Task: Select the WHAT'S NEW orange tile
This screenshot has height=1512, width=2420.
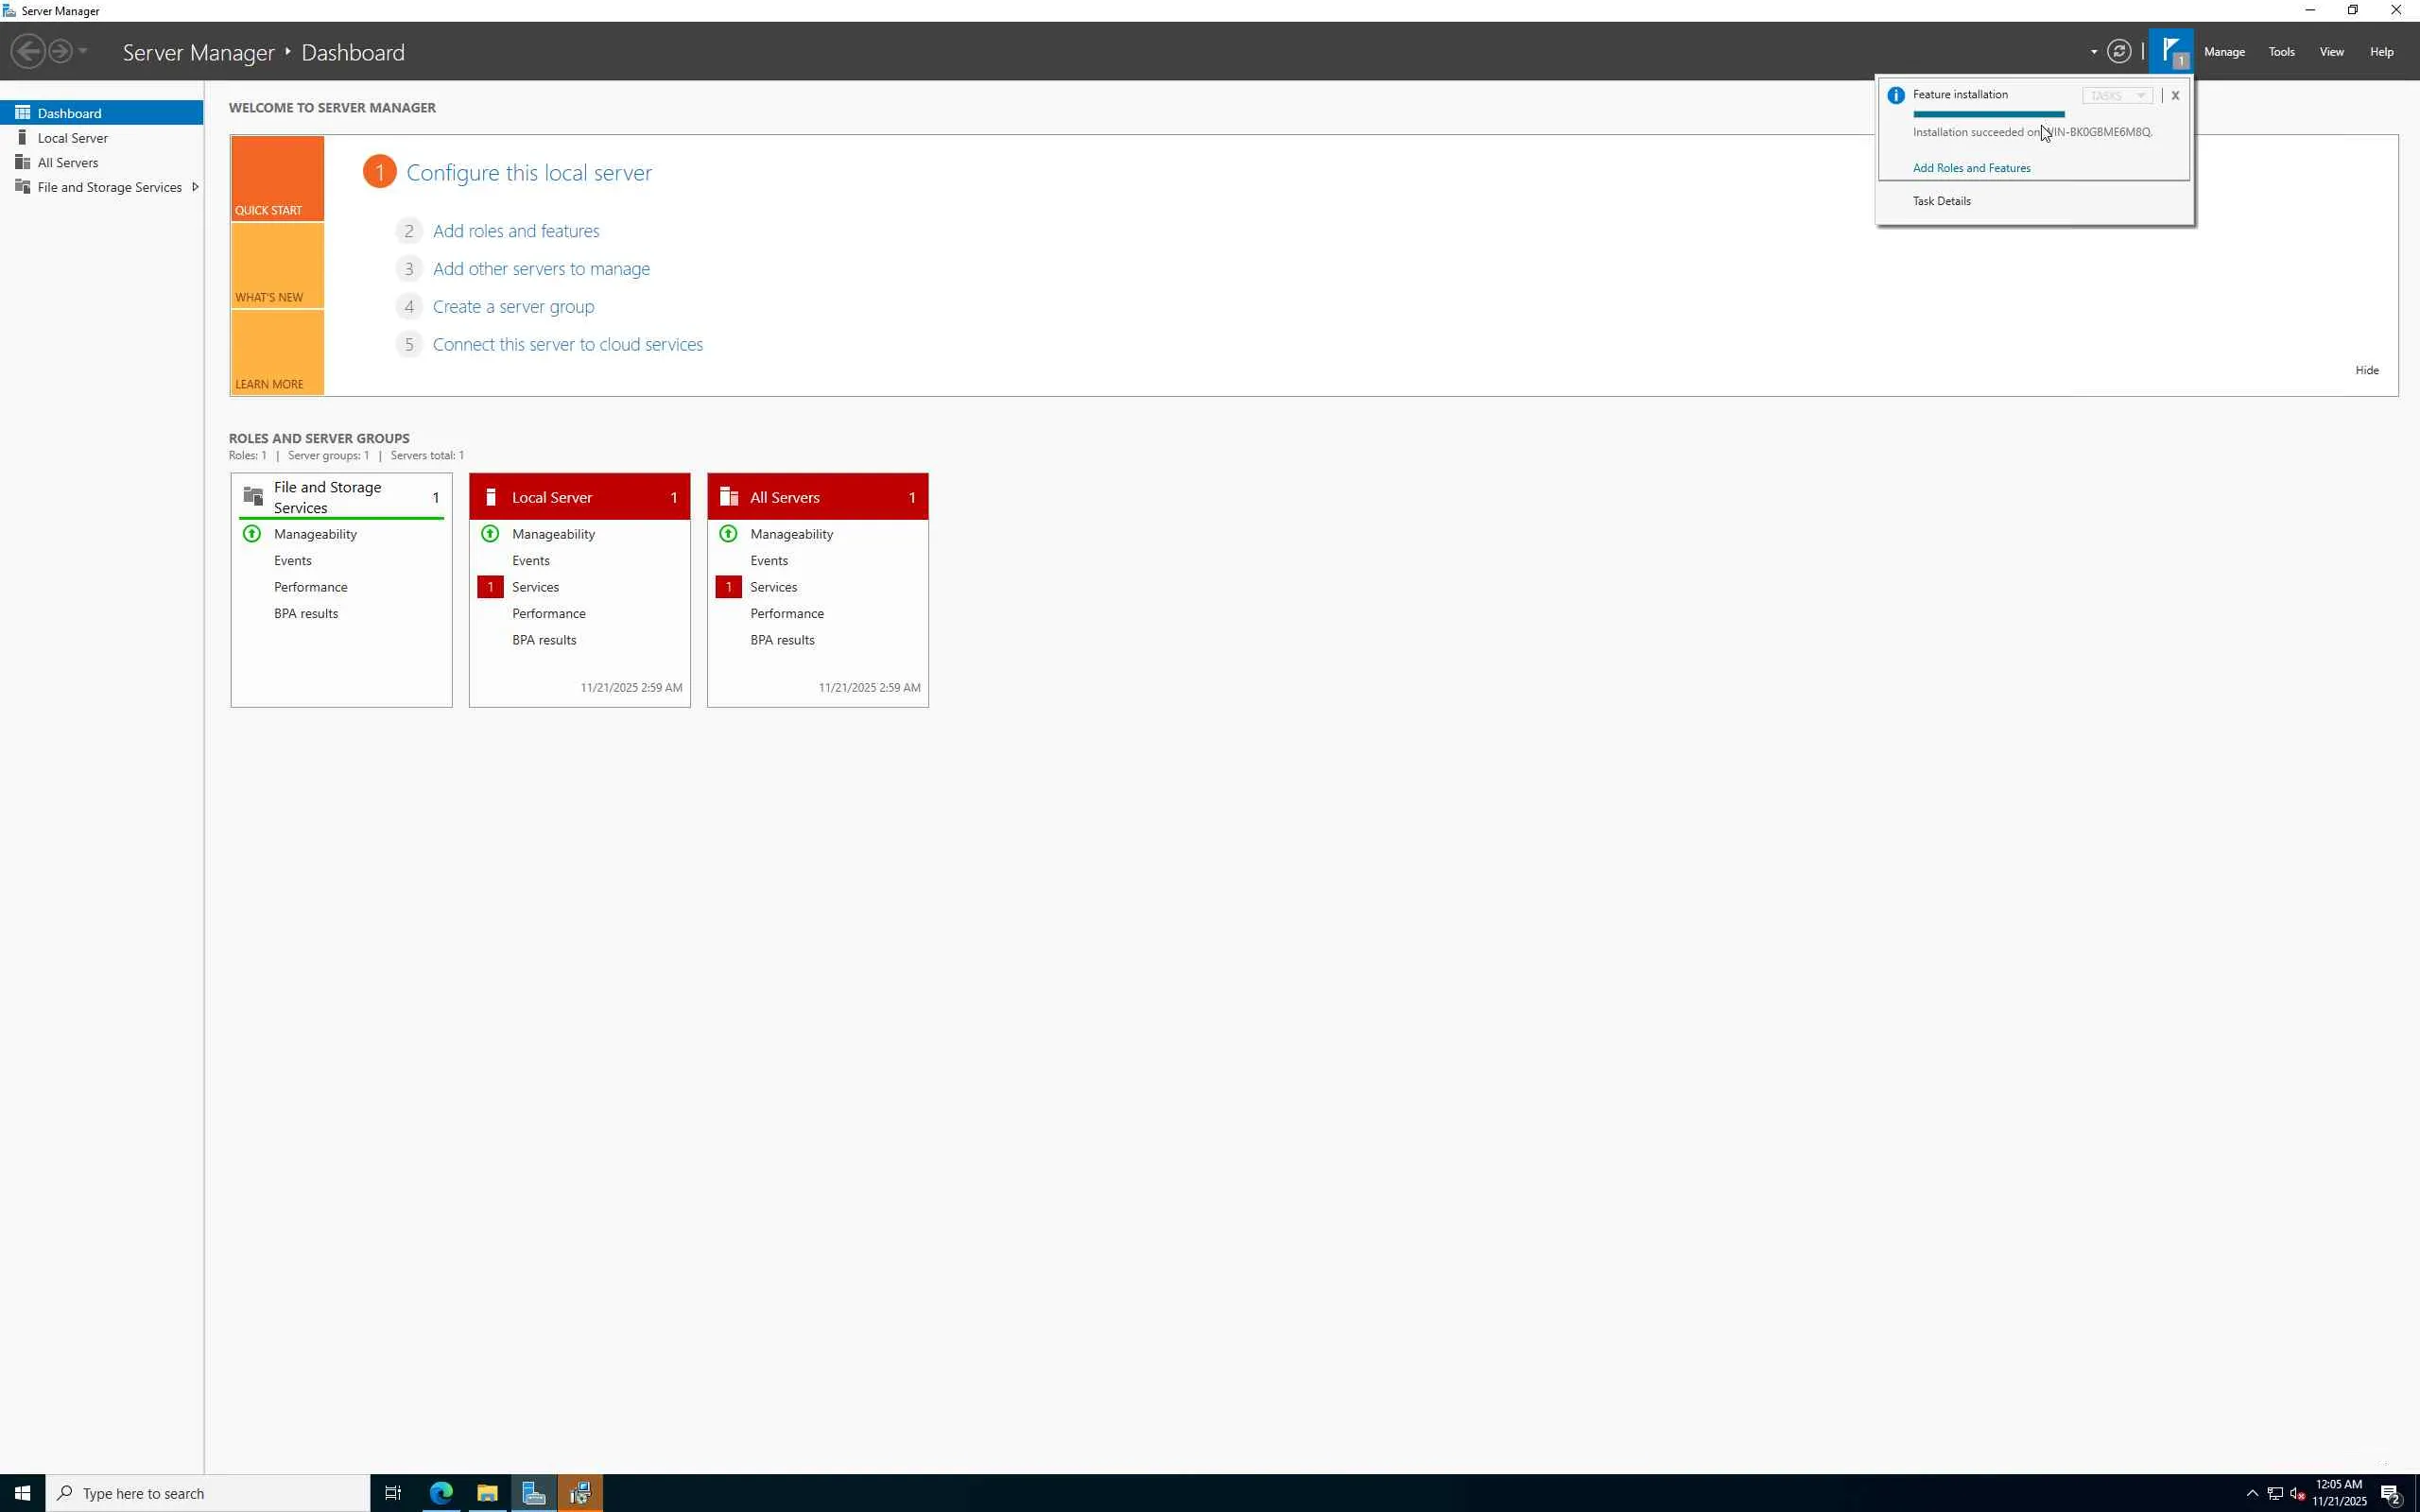Action: [277, 266]
